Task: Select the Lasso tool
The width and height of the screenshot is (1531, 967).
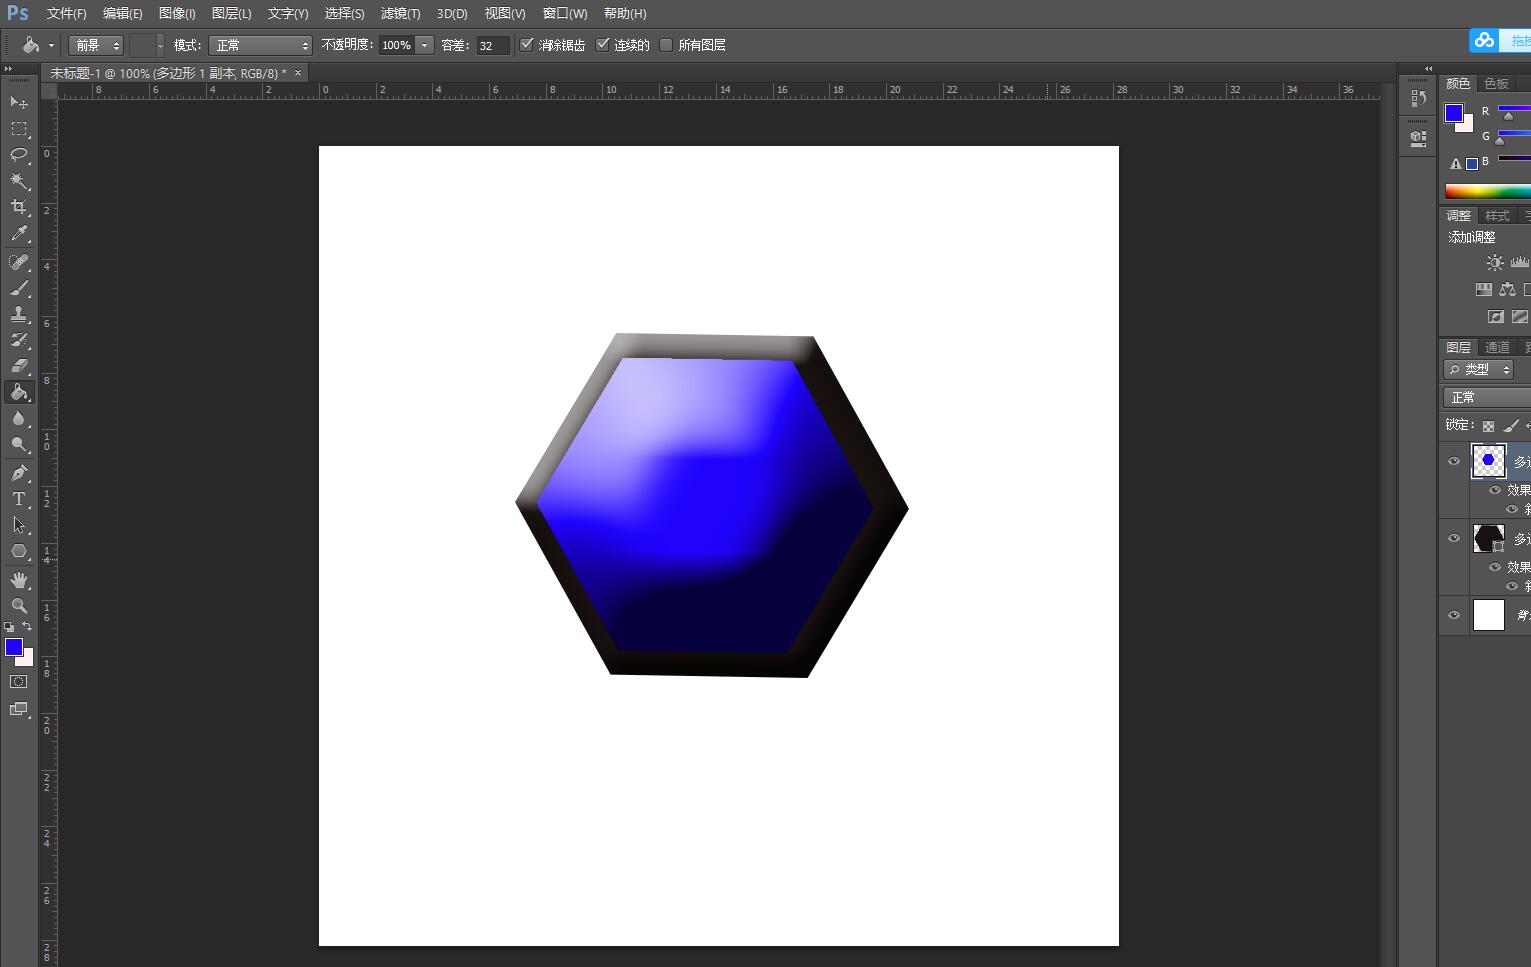Action: coord(18,154)
